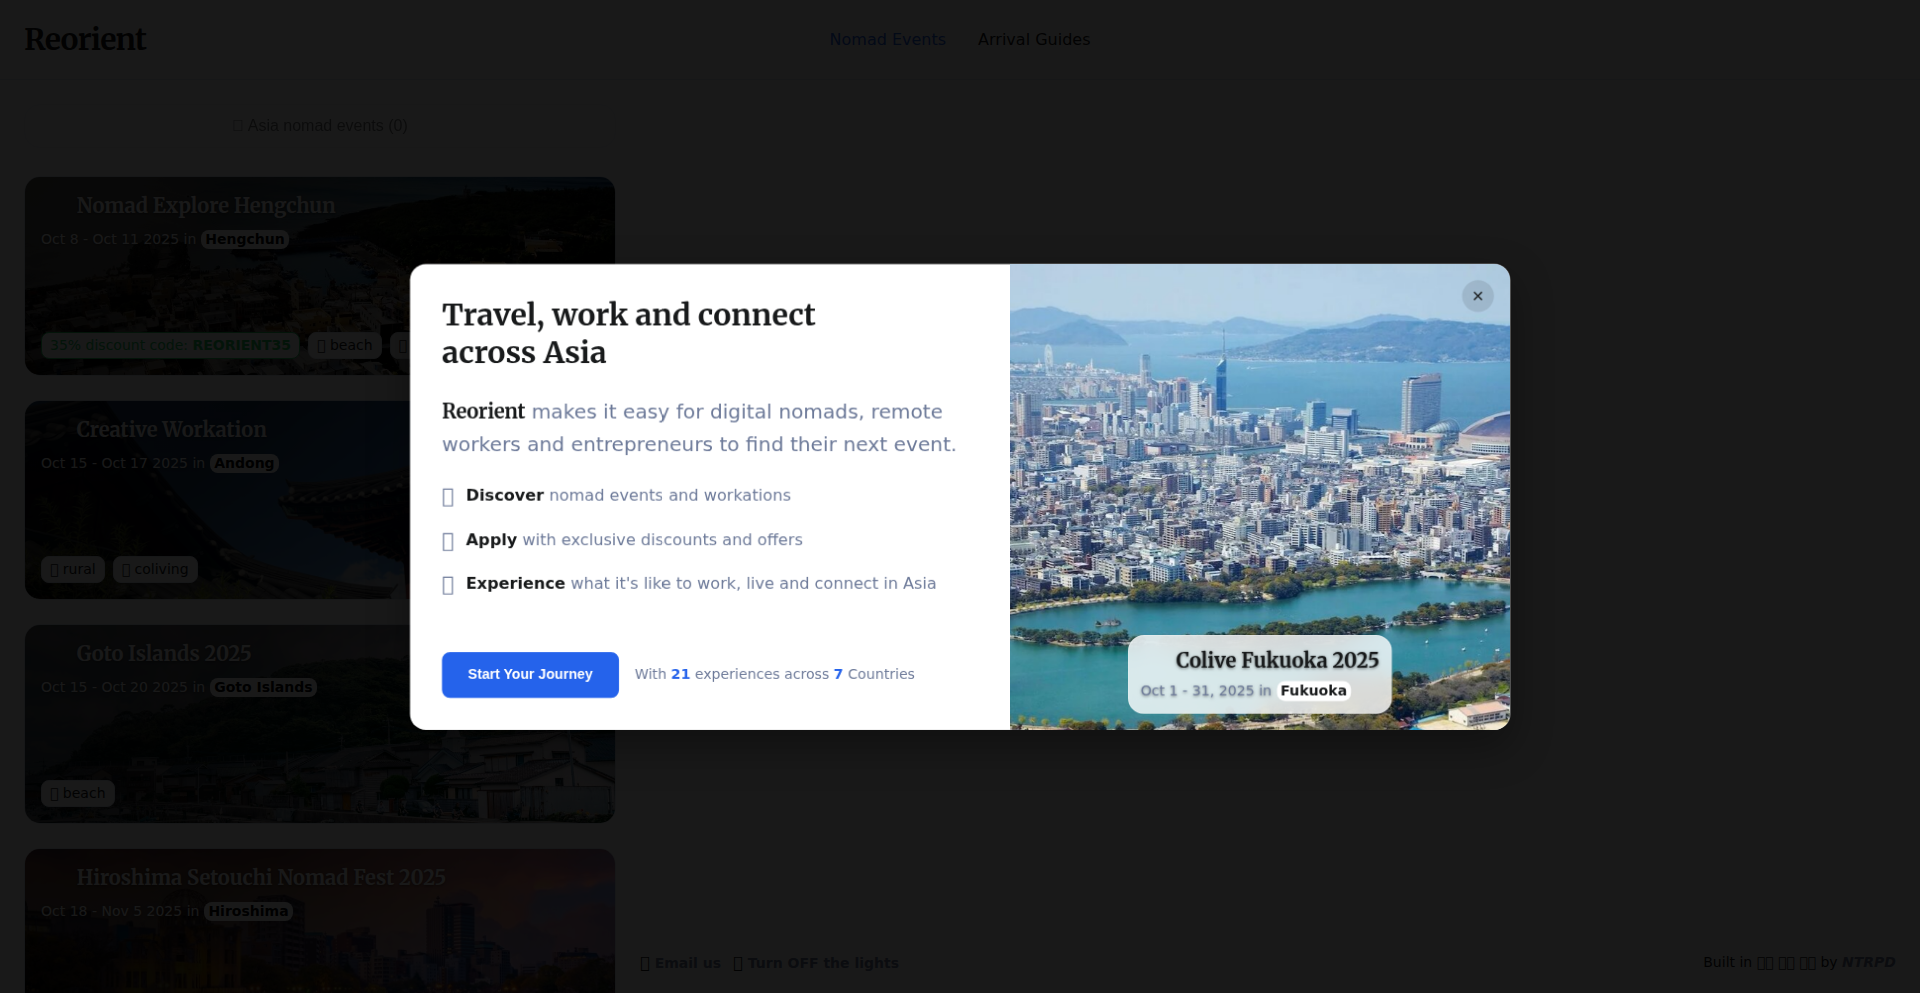The width and height of the screenshot is (1920, 993).
Task: Select the Fukuoka location tag
Action: pyautogui.click(x=1313, y=691)
